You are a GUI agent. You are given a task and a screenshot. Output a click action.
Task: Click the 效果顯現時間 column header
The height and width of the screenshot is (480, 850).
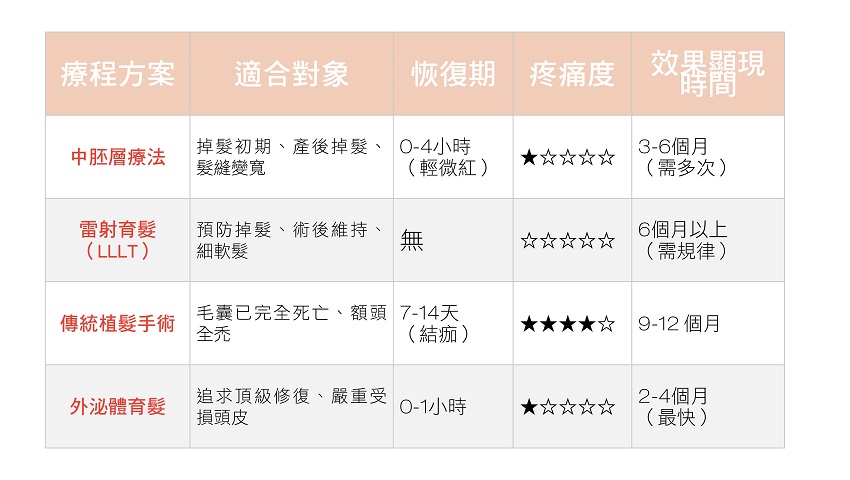707,75
